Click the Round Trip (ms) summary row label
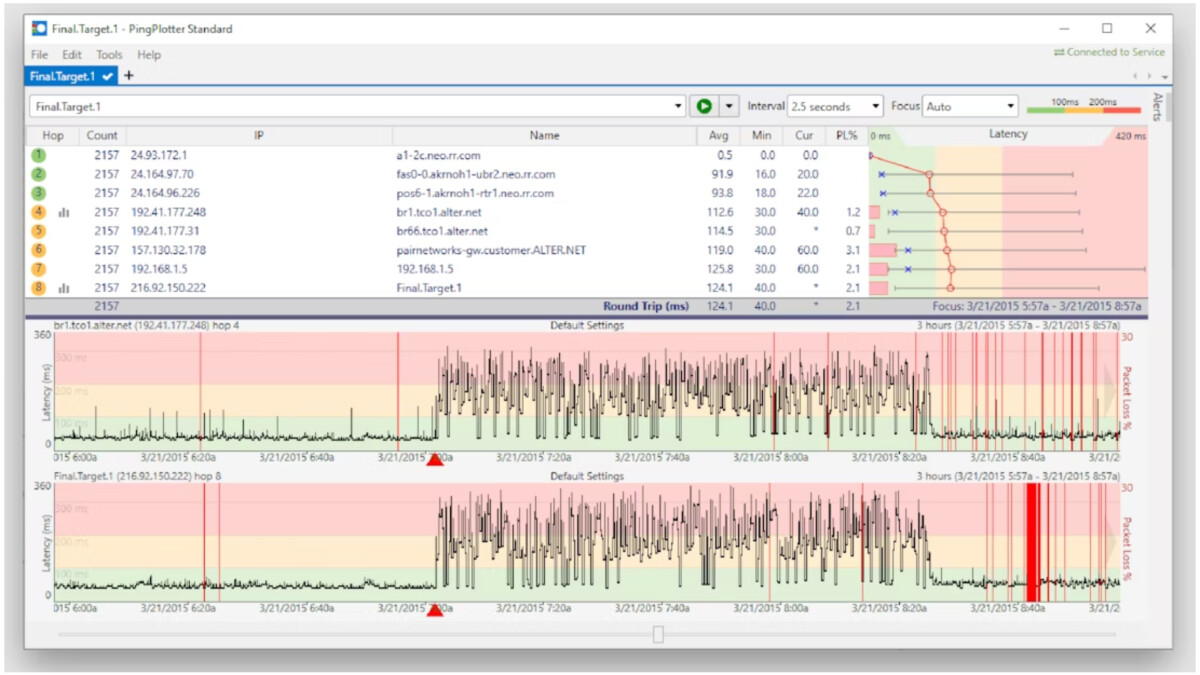 coord(646,307)
